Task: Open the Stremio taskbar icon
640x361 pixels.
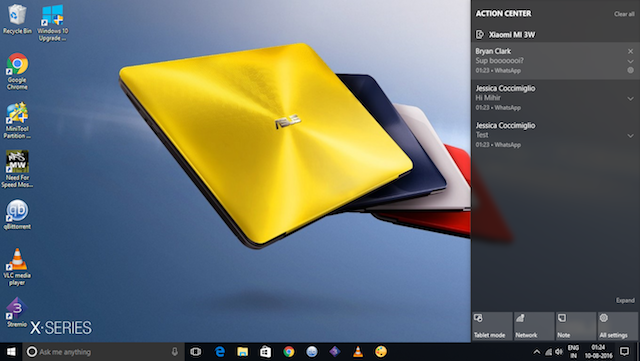Action: (x=335, y=352)
